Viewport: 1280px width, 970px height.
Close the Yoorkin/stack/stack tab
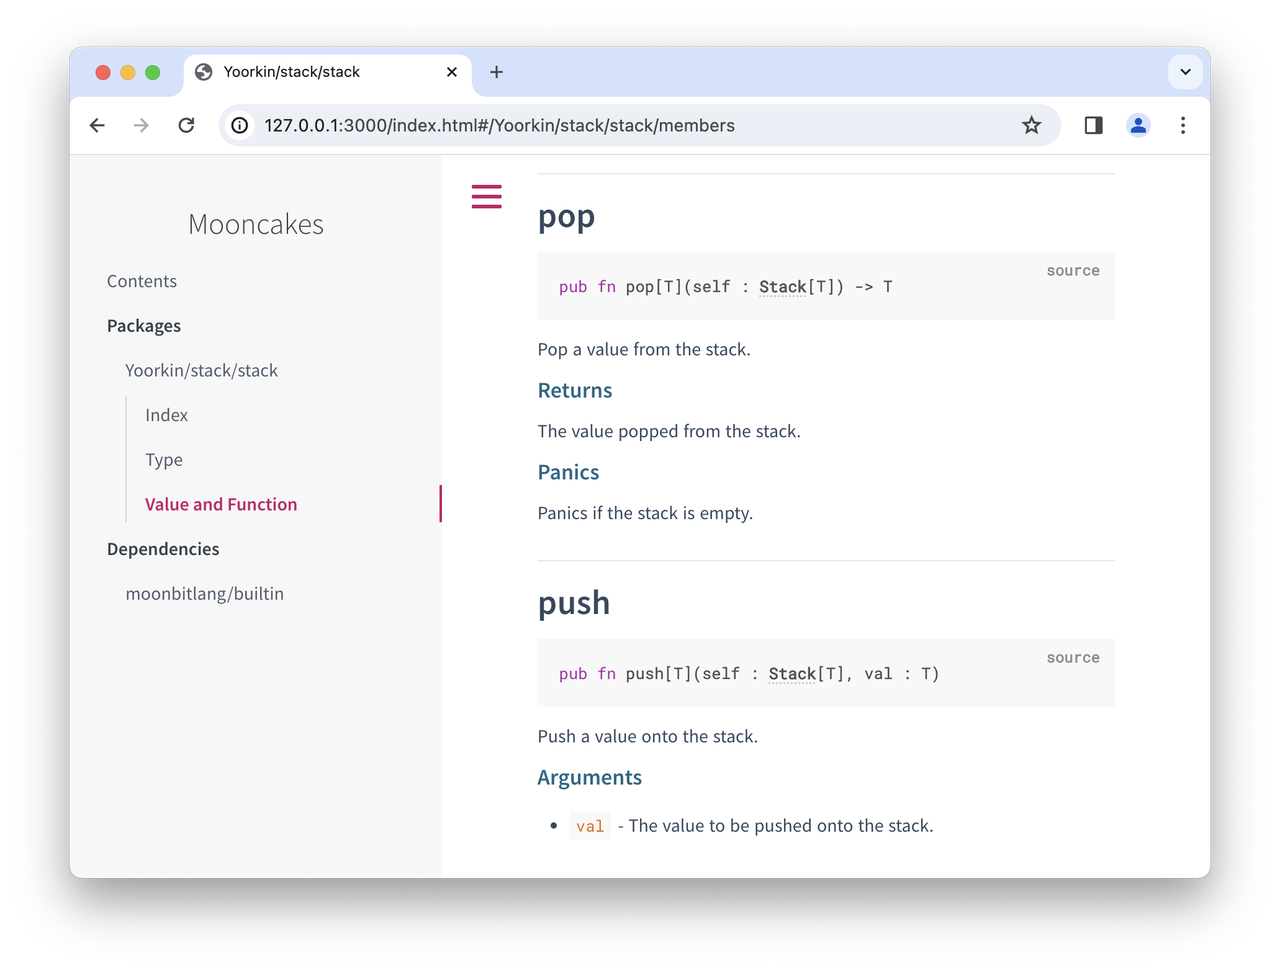coord(452,72)
